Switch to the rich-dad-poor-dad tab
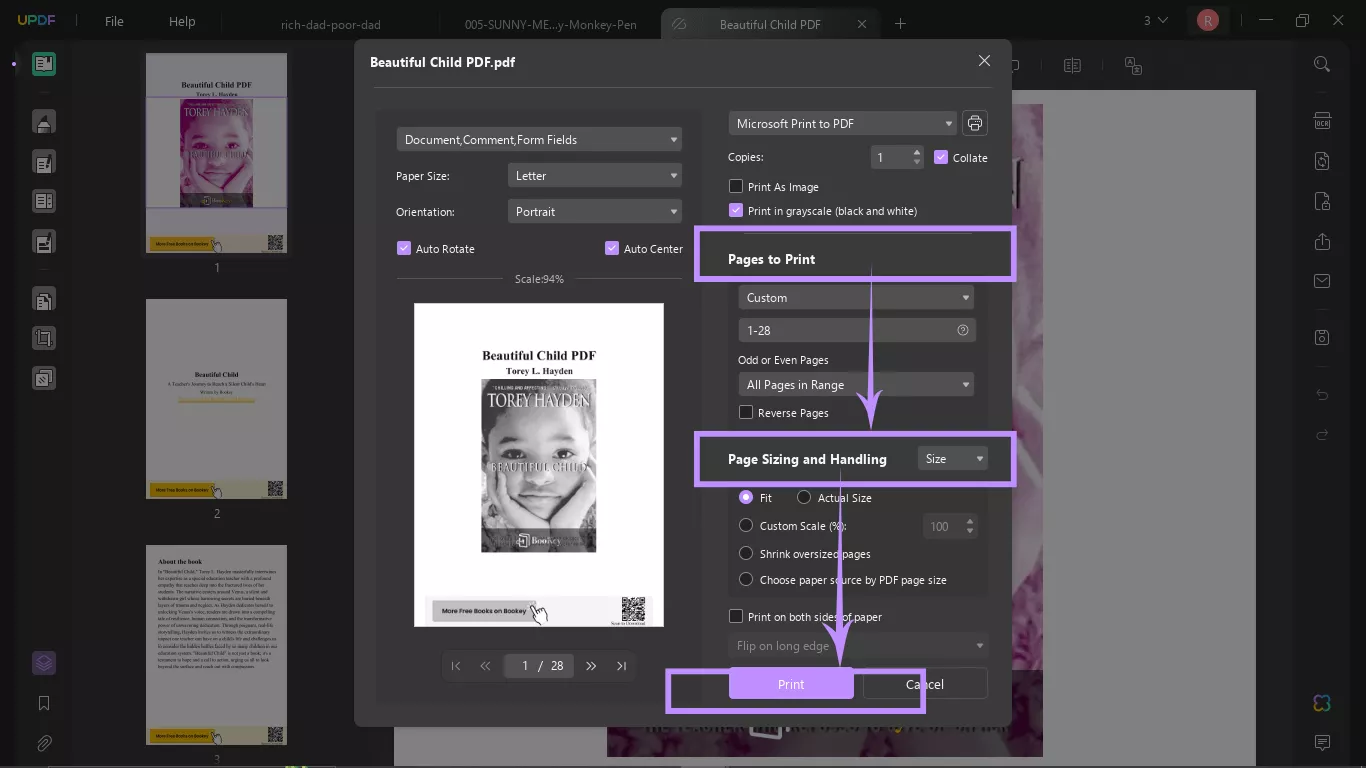The image size is (1366, 768). 331,24
